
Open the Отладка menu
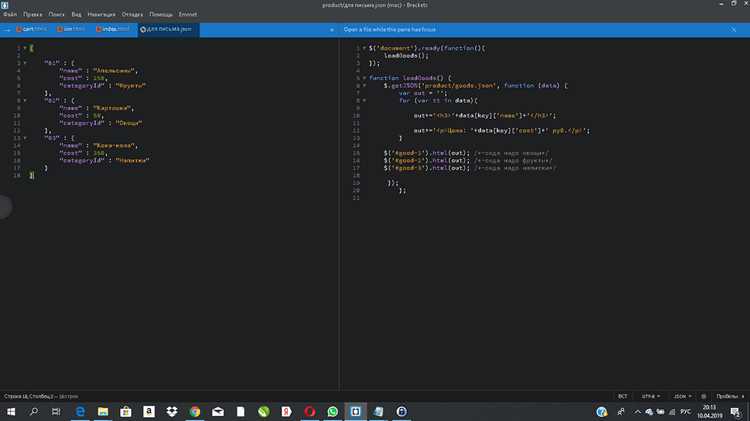point(132,14)
